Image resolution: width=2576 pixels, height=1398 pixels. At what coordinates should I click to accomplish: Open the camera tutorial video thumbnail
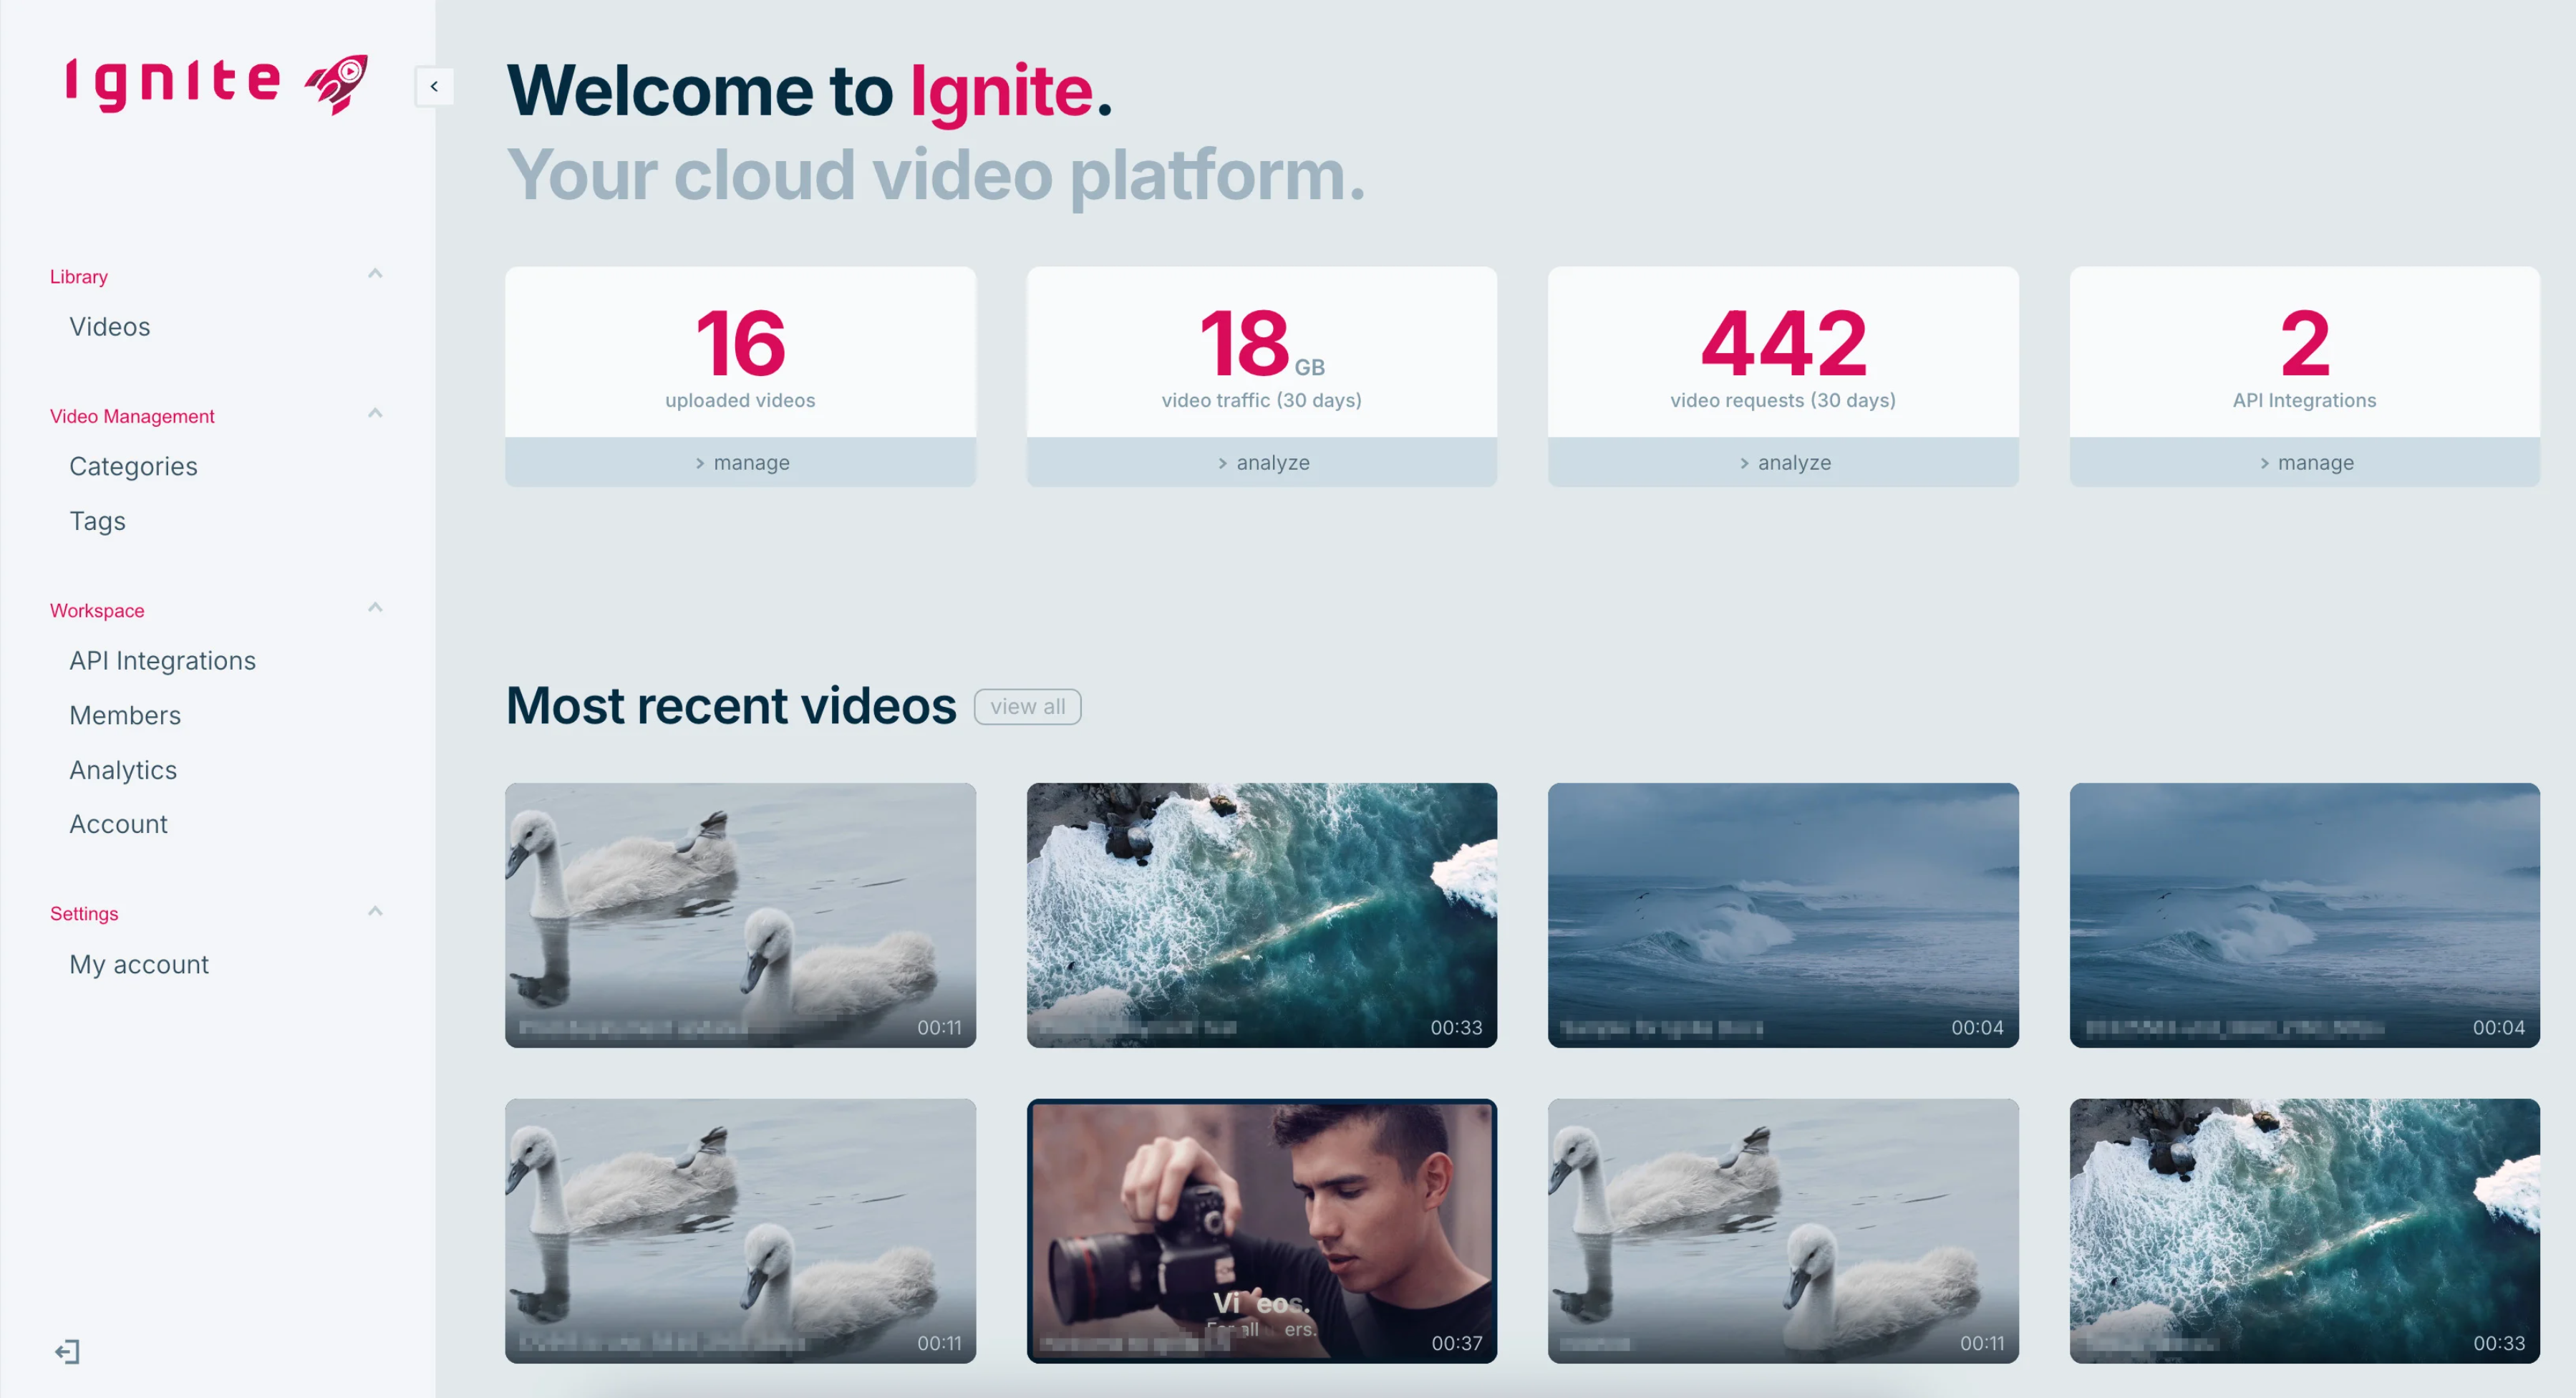(x=1262, y=1231)
